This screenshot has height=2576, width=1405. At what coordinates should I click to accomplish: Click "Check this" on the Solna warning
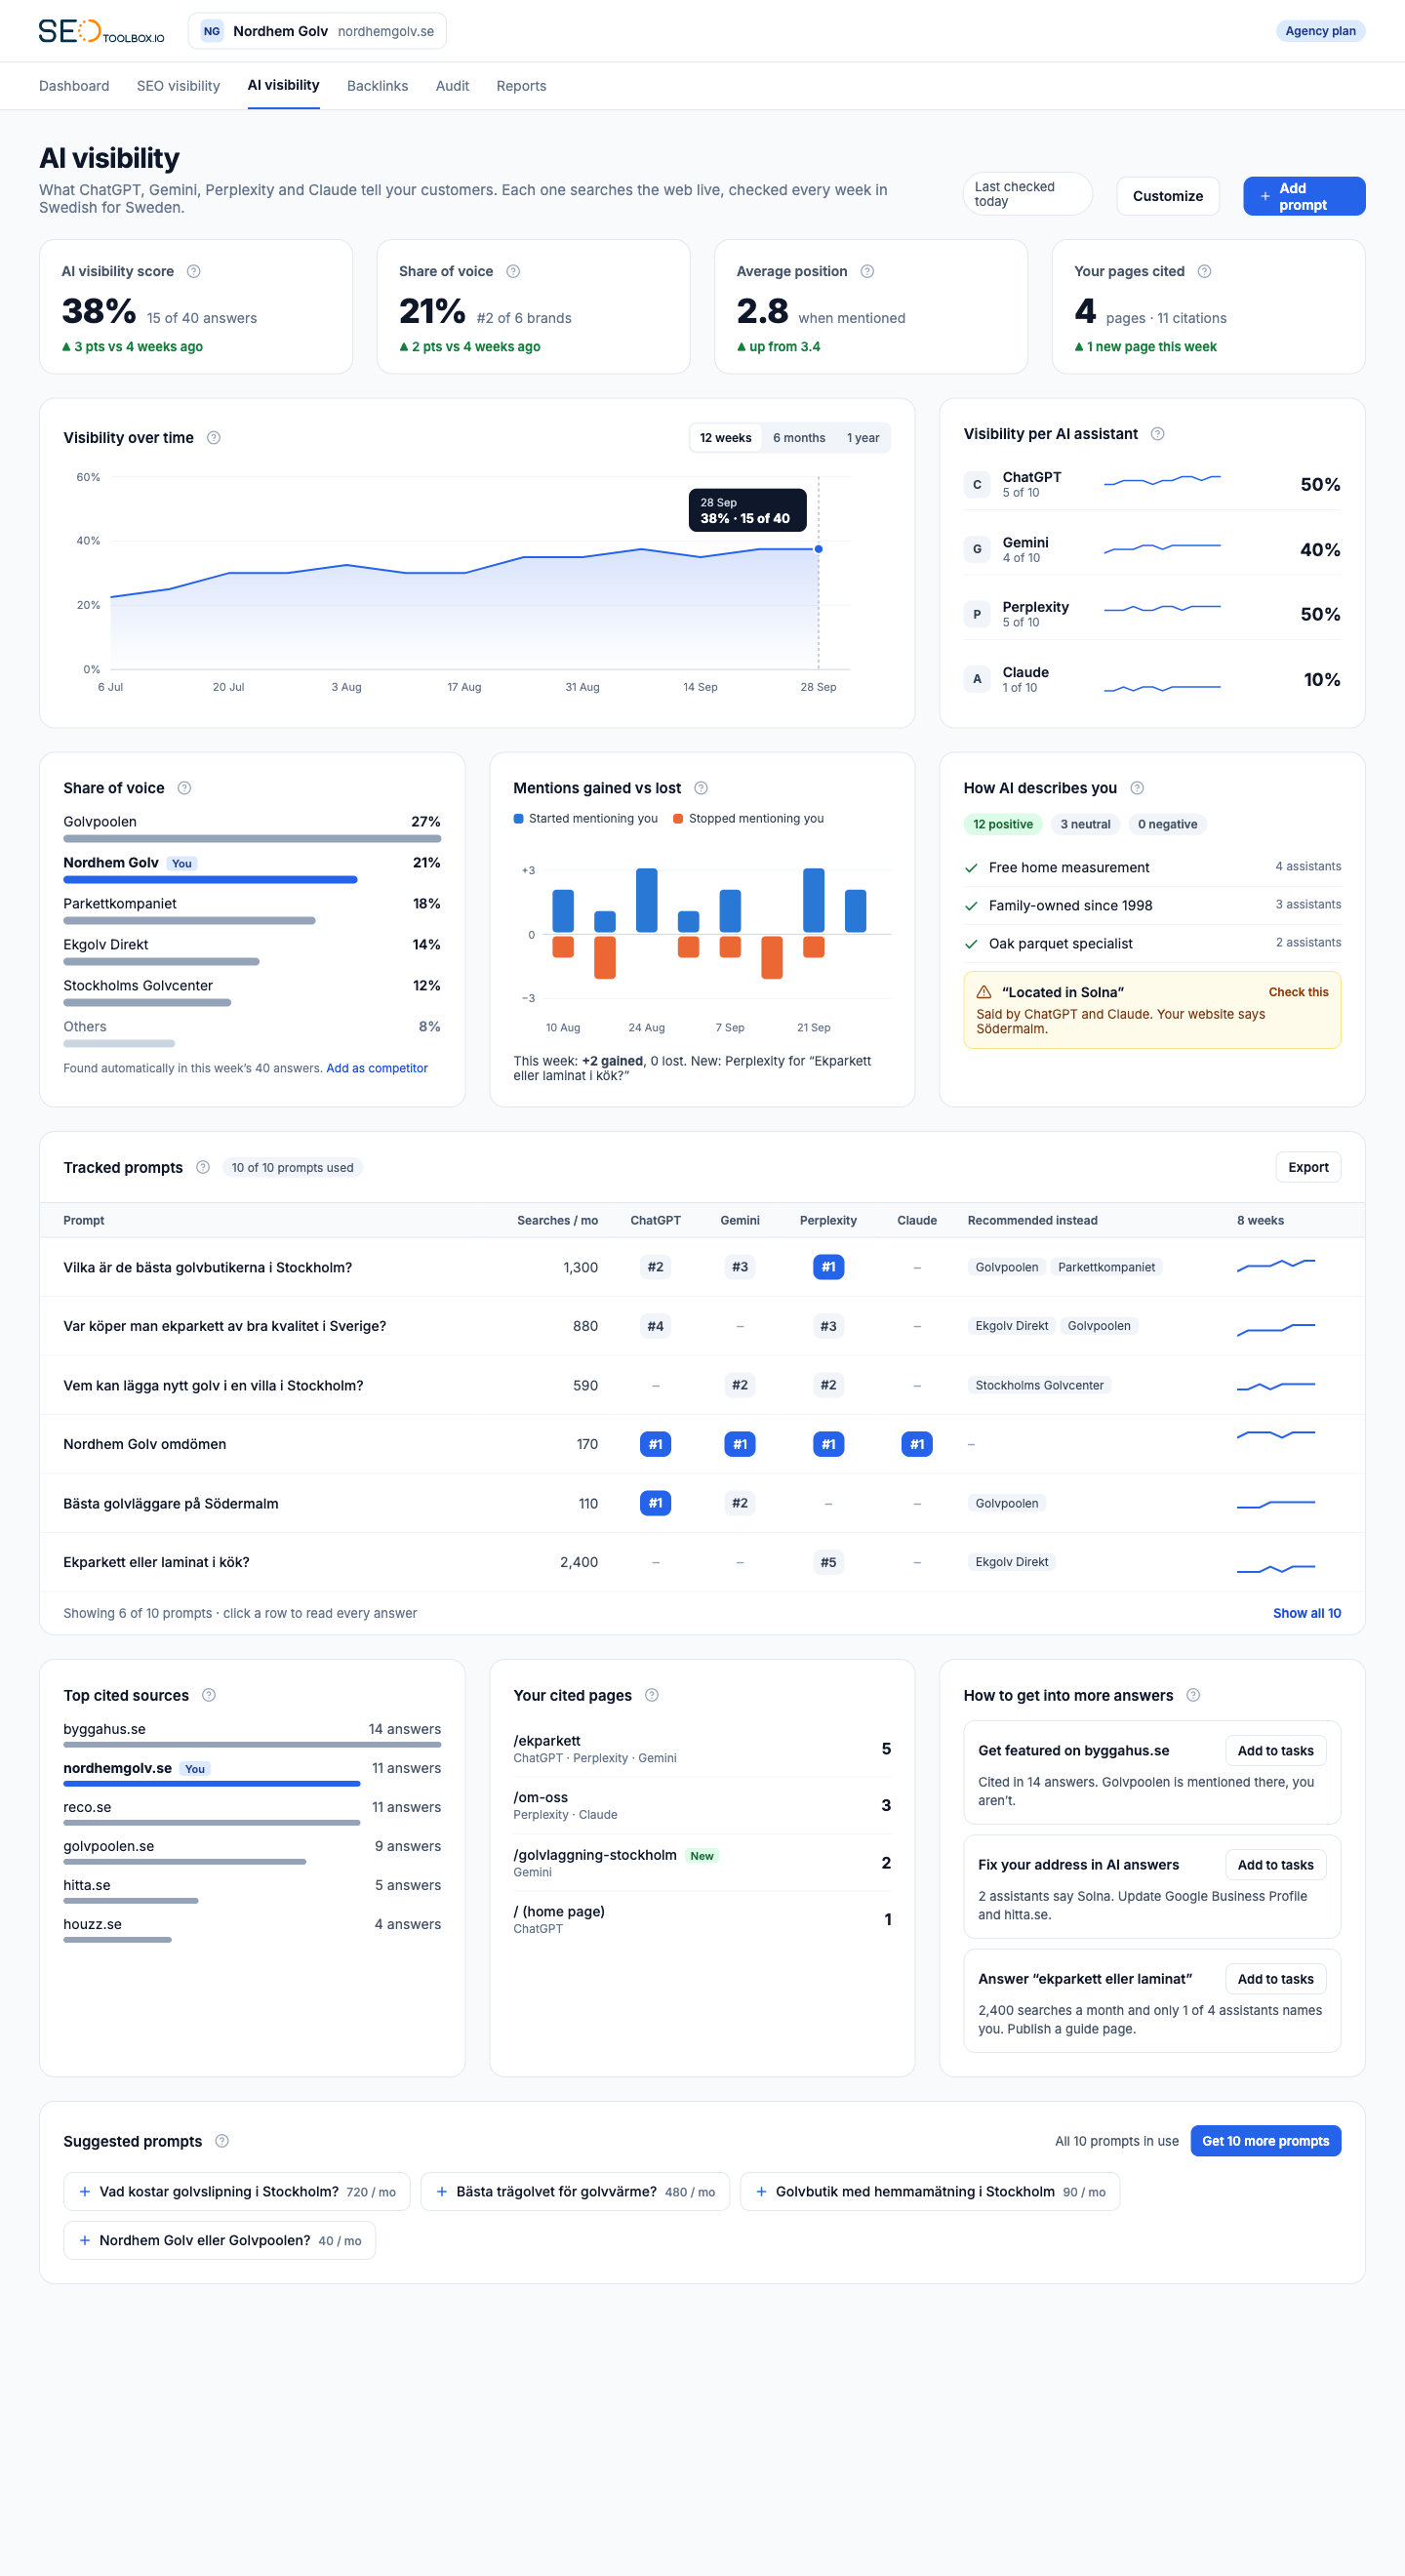(1298, 992)
